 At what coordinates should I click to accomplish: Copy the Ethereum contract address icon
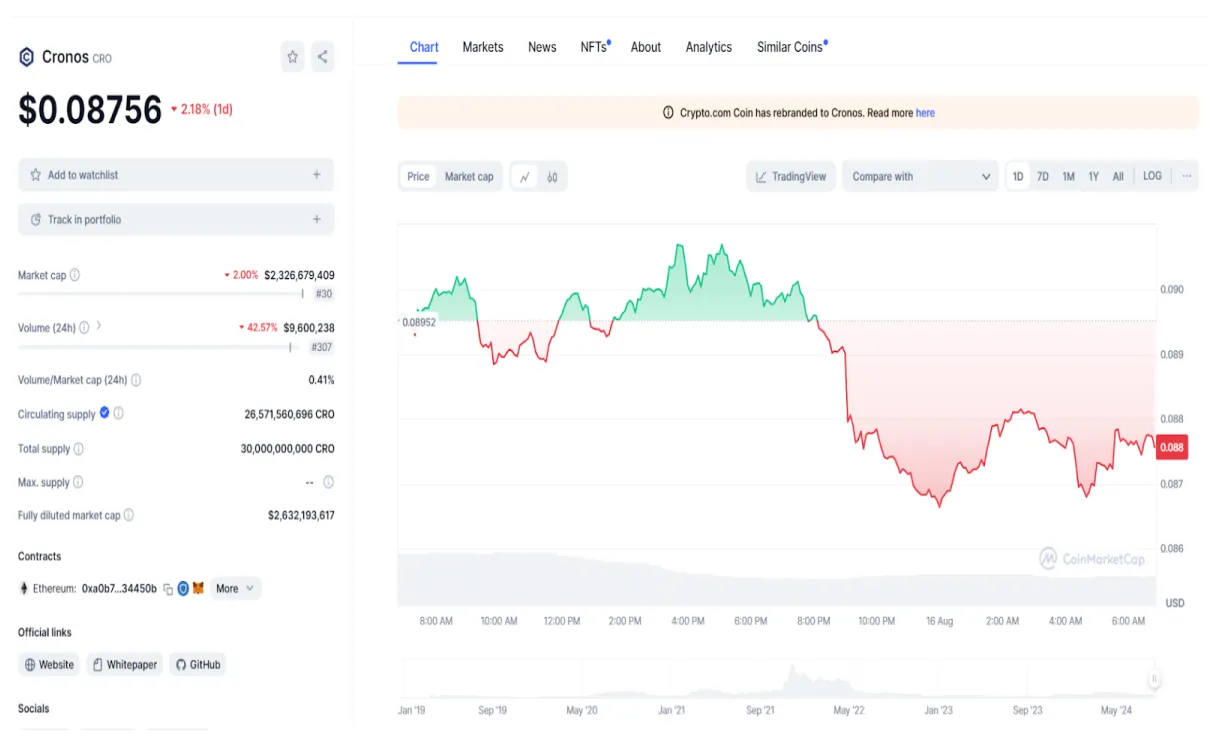(168, 588)
